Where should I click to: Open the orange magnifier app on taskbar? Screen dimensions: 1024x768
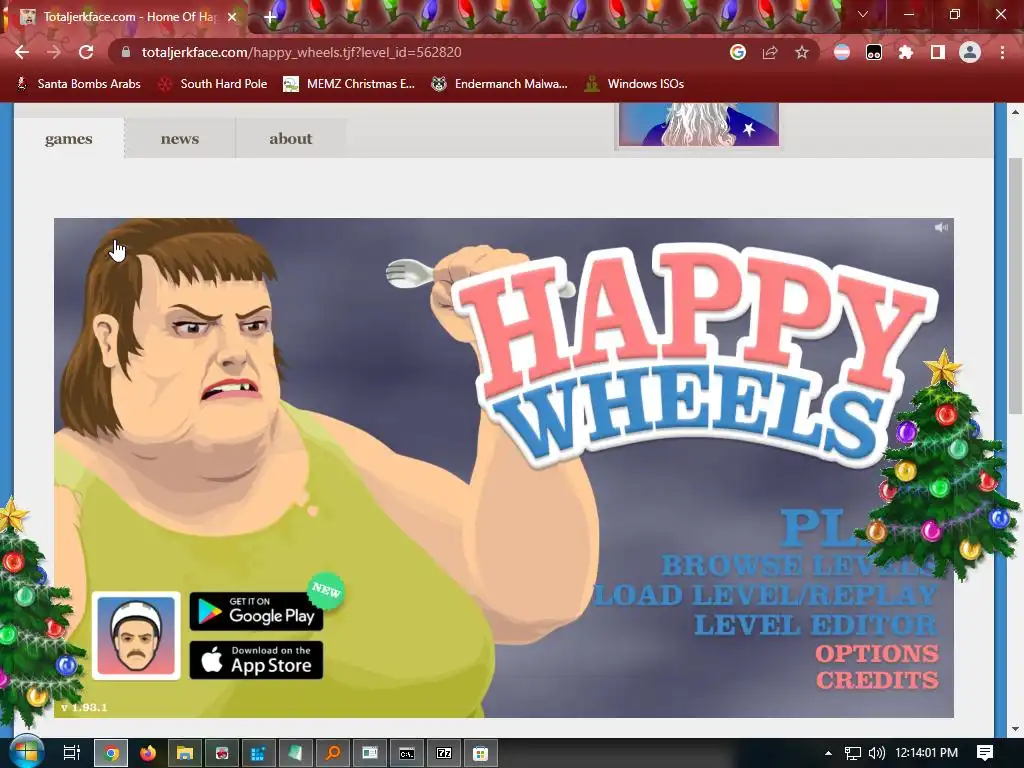pos(332,754)
